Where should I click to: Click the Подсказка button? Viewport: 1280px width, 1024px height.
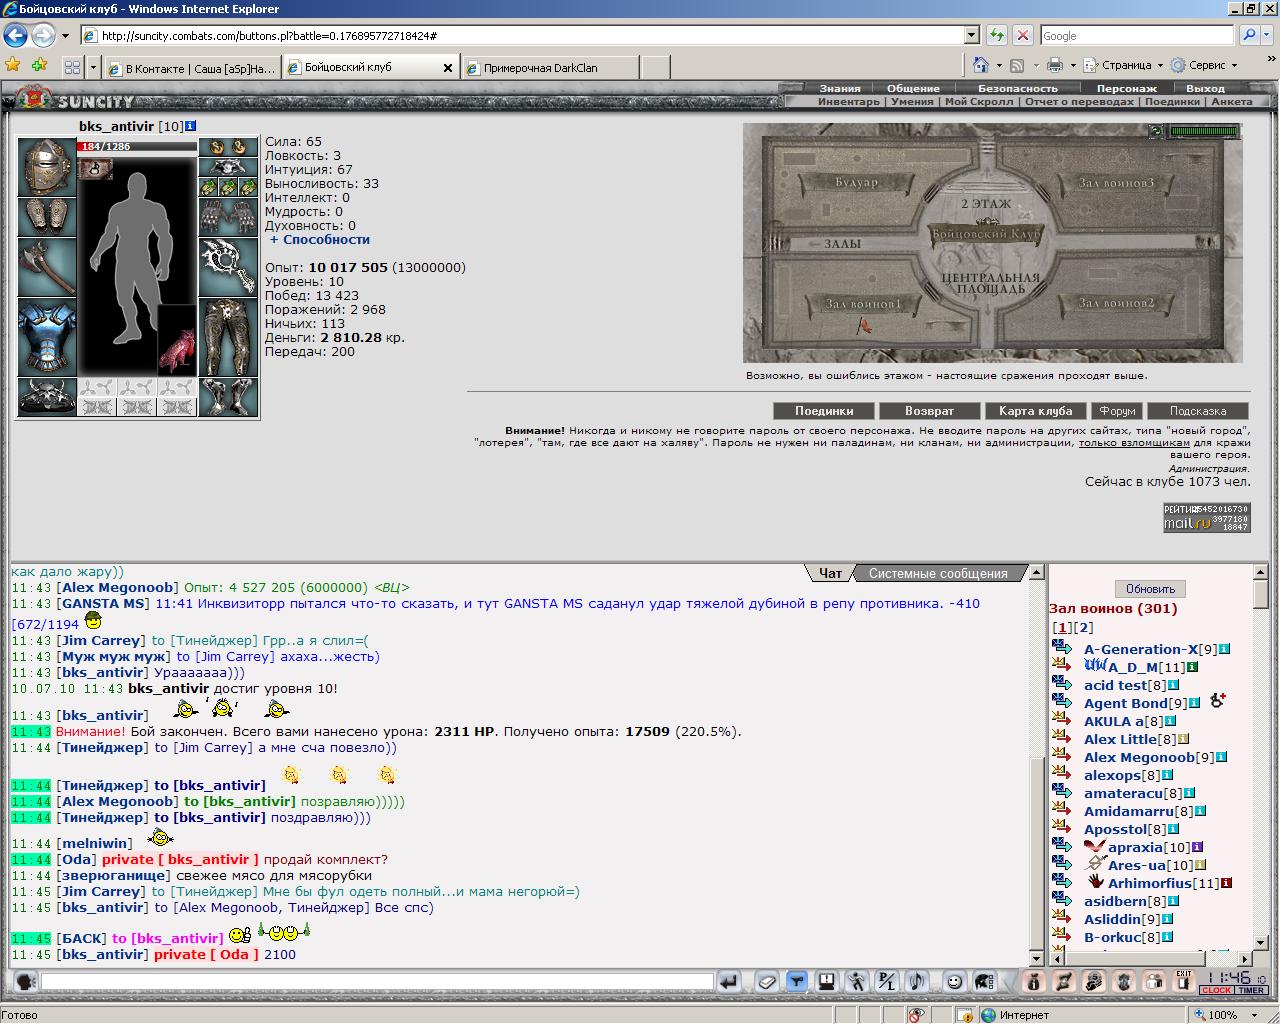coord(1197,411)
